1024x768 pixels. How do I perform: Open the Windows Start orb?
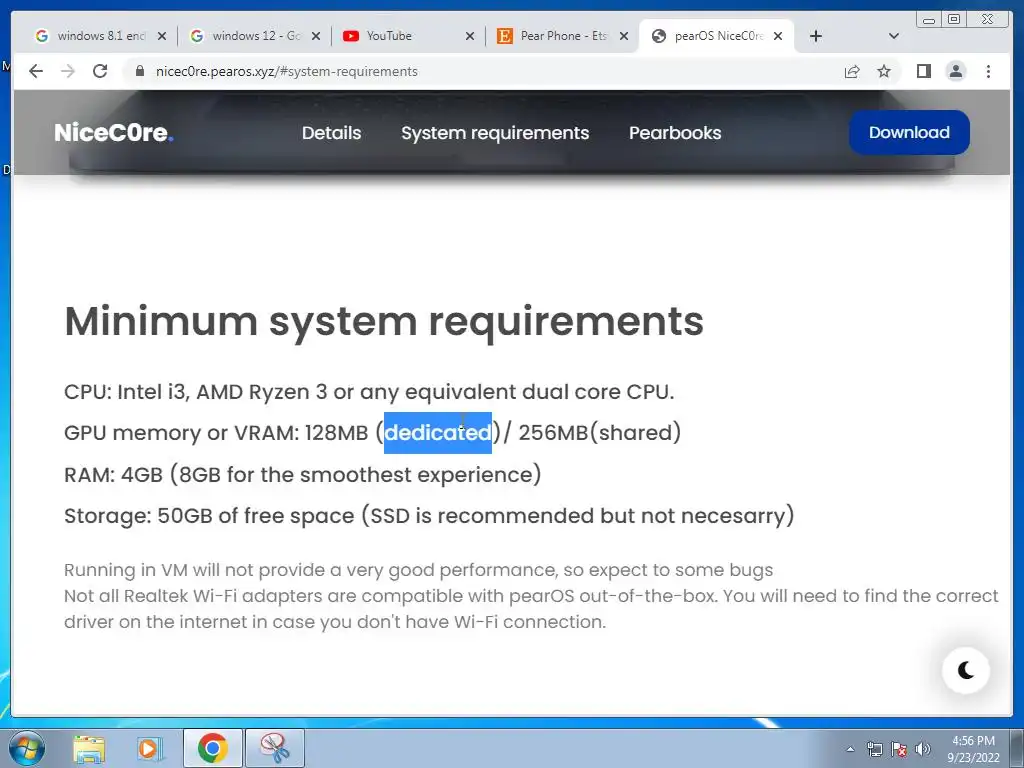27,748
